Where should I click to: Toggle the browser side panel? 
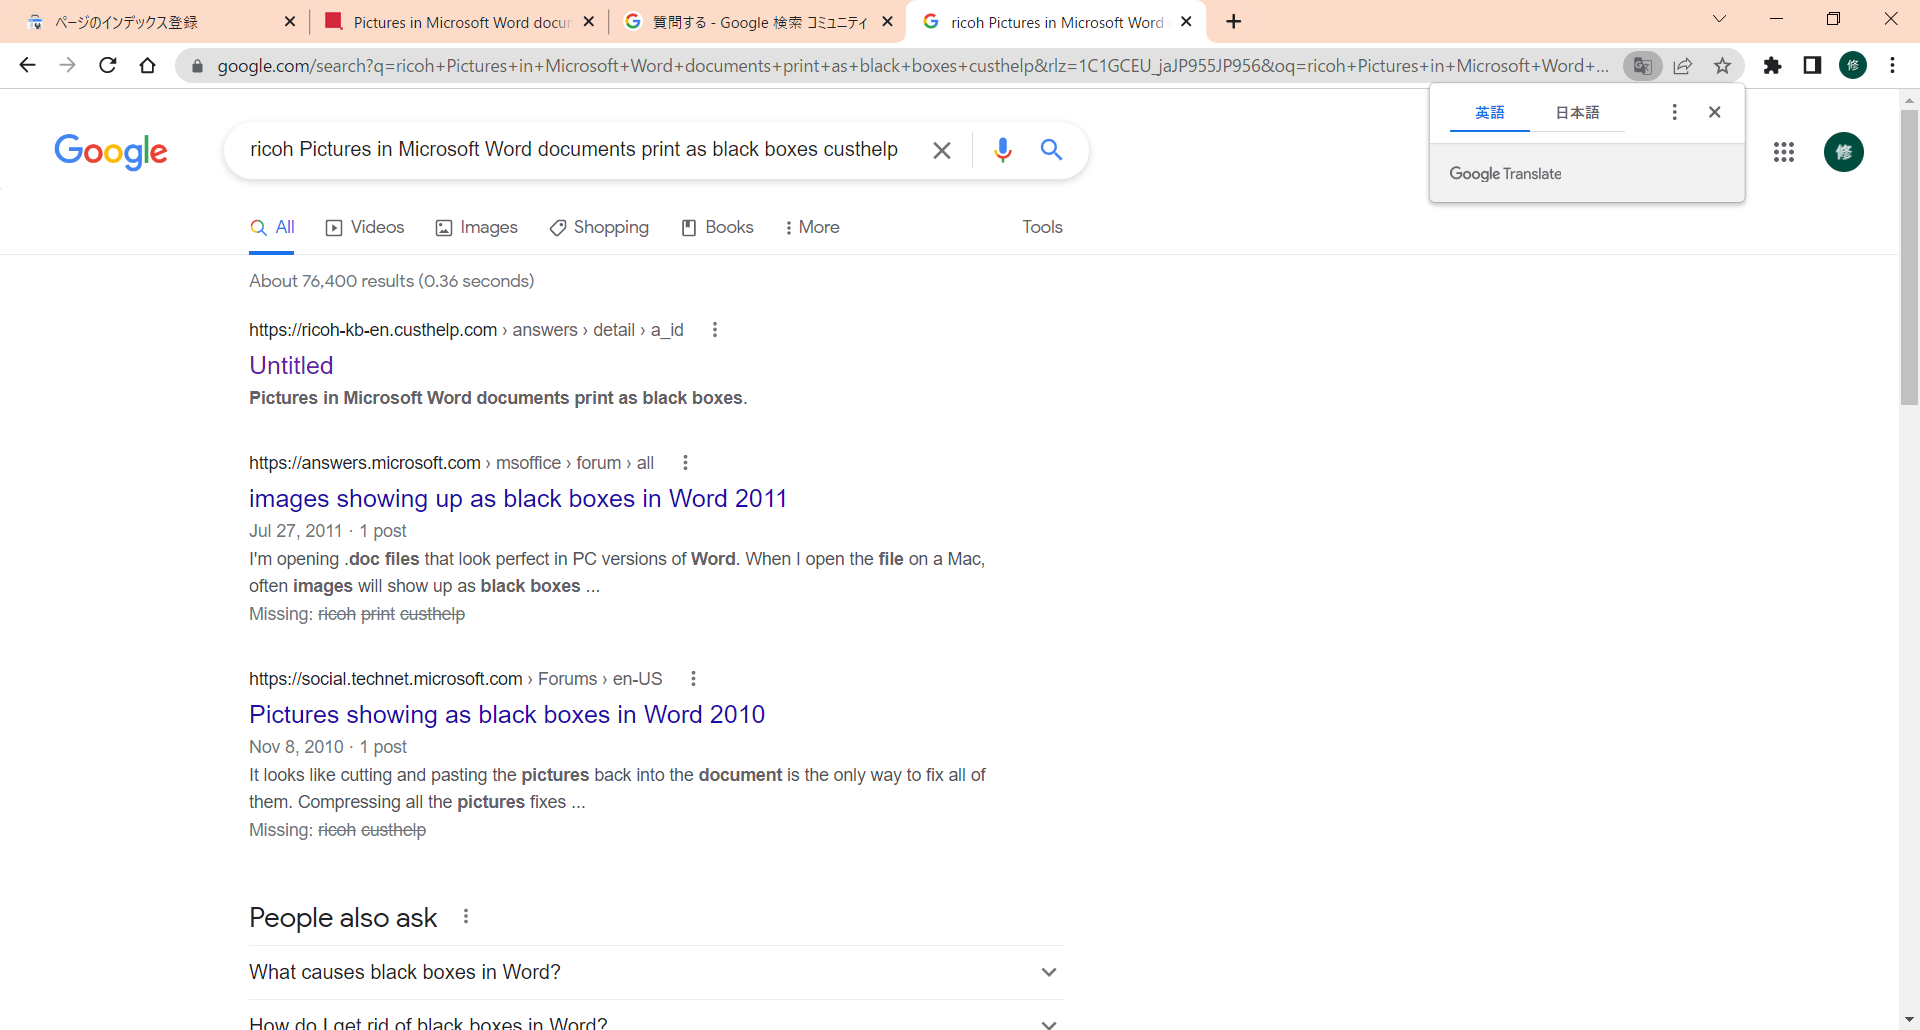[x=1812, y=65]
